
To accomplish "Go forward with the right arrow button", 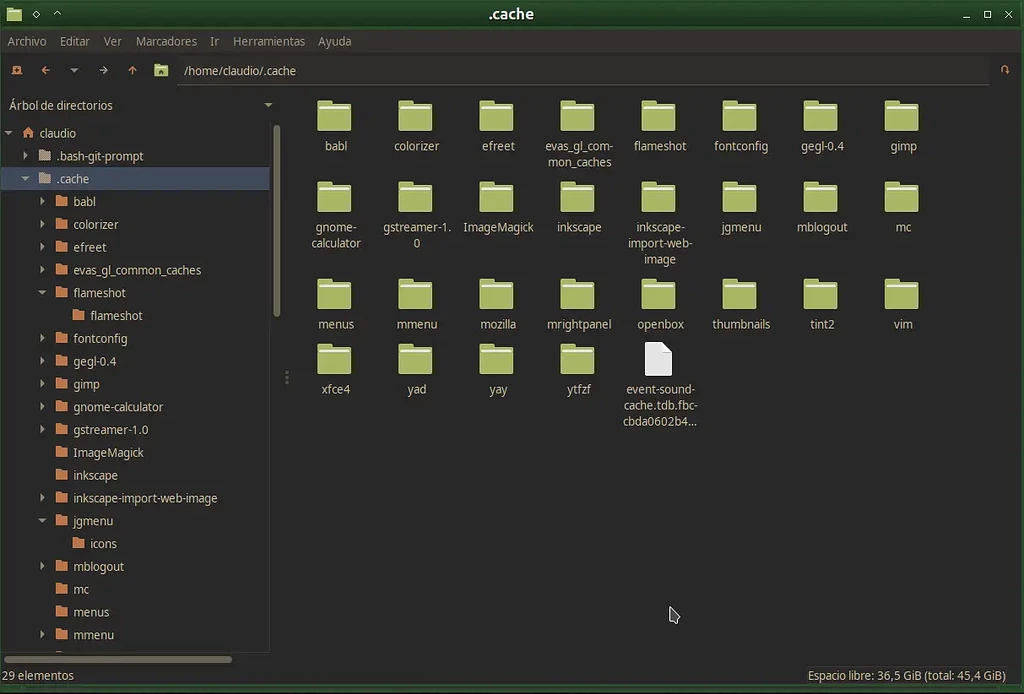I will [x=103, y=70].
